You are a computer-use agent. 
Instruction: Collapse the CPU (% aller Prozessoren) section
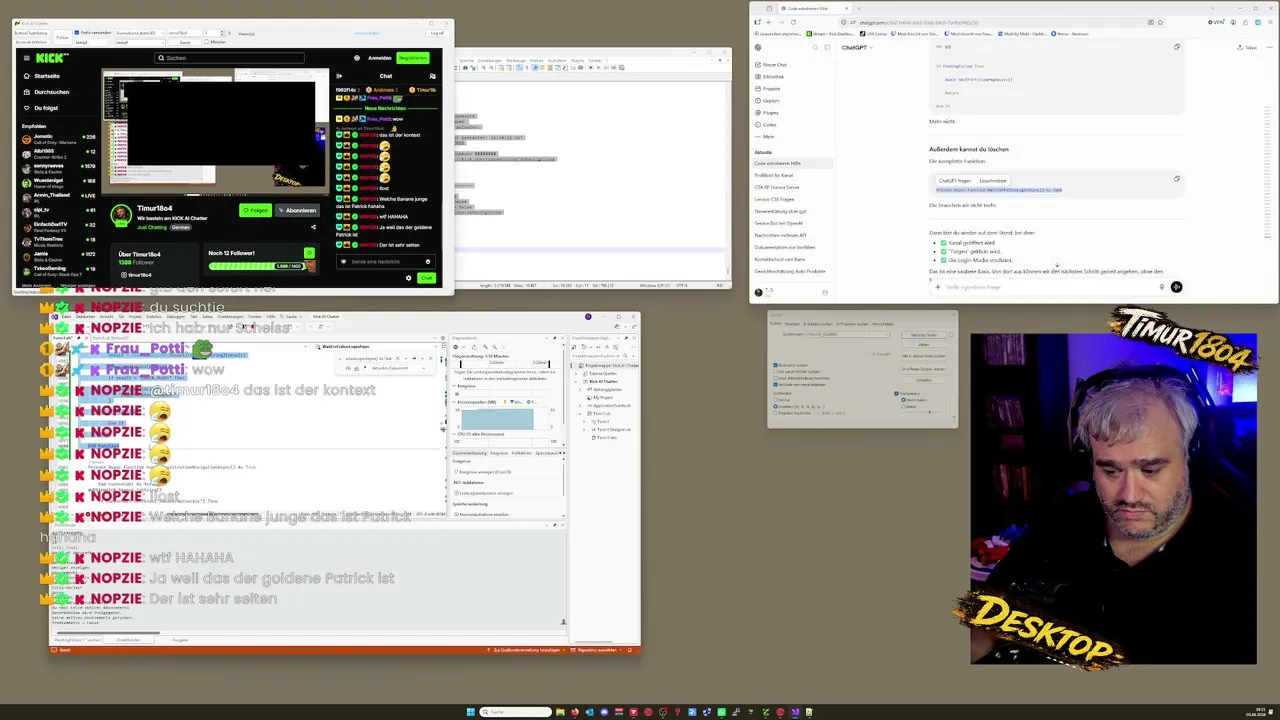coord(455,434)
